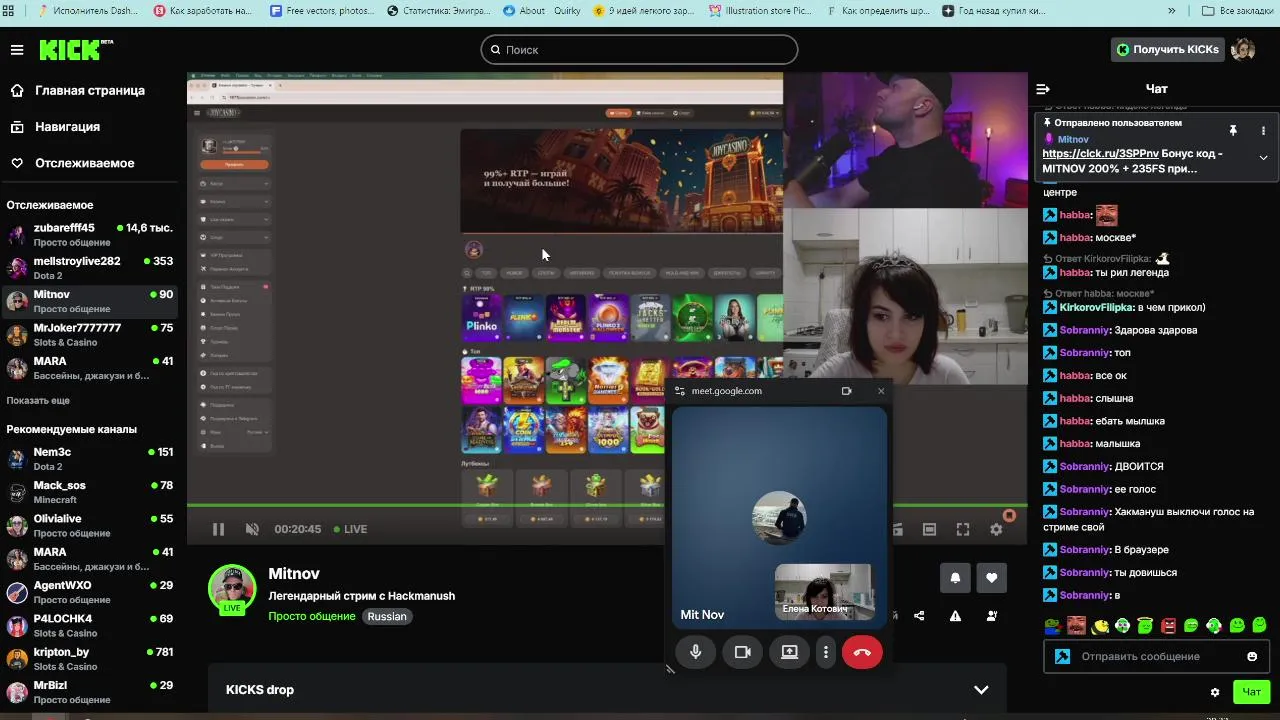Mute microphone in Google Meet window
The image size is (1280, 720).
tap(696, 652)
